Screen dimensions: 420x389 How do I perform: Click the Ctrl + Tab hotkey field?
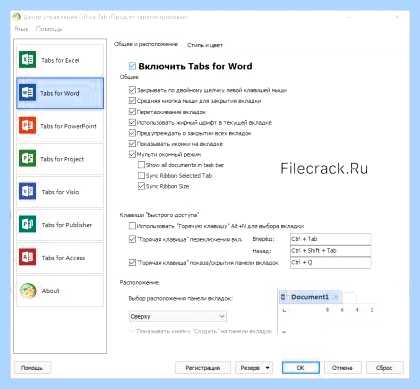tap(331, 239)
